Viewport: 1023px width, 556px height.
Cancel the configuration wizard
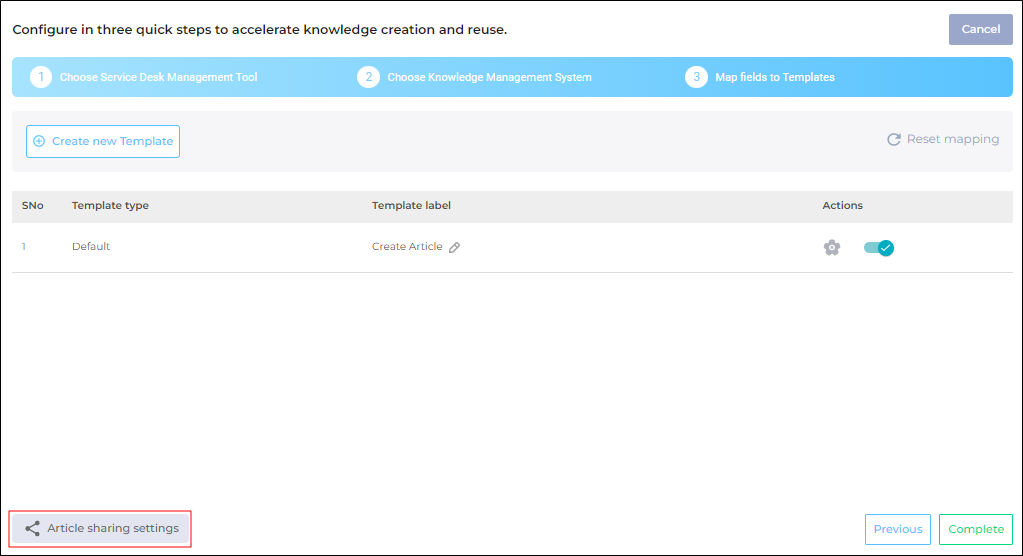[981, 29]
